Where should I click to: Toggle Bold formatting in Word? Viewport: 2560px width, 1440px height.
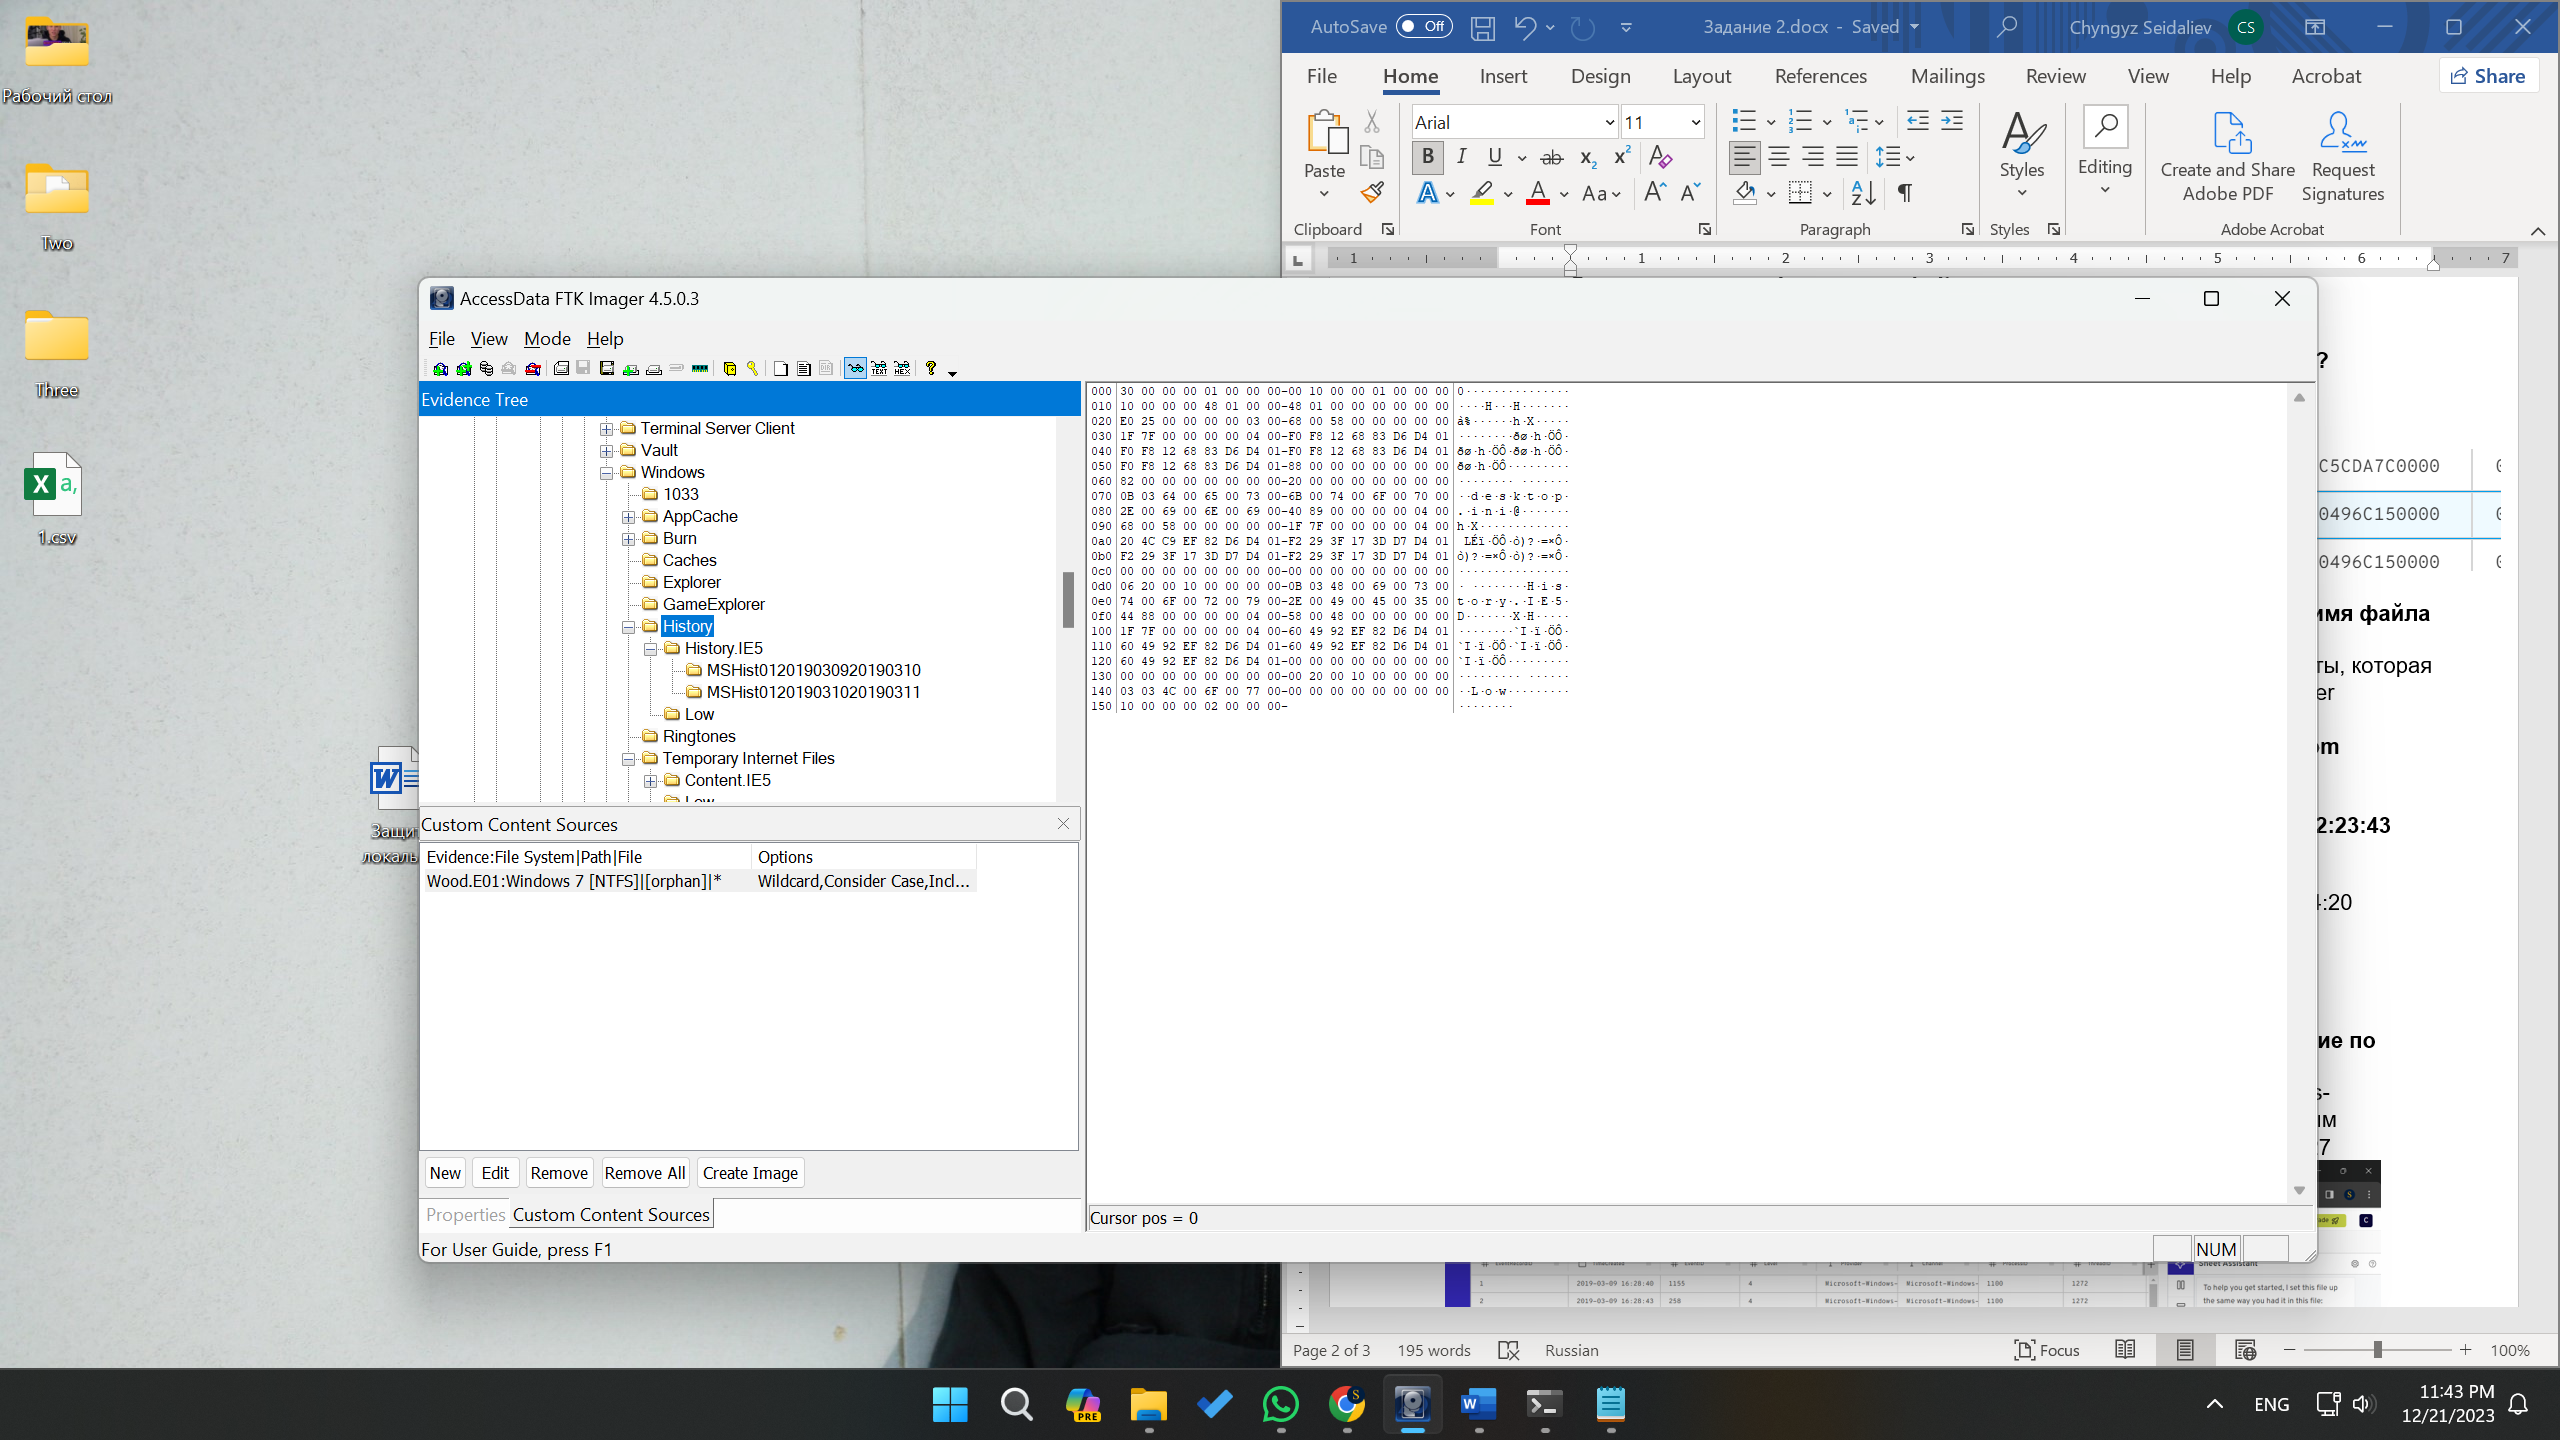1427,157
